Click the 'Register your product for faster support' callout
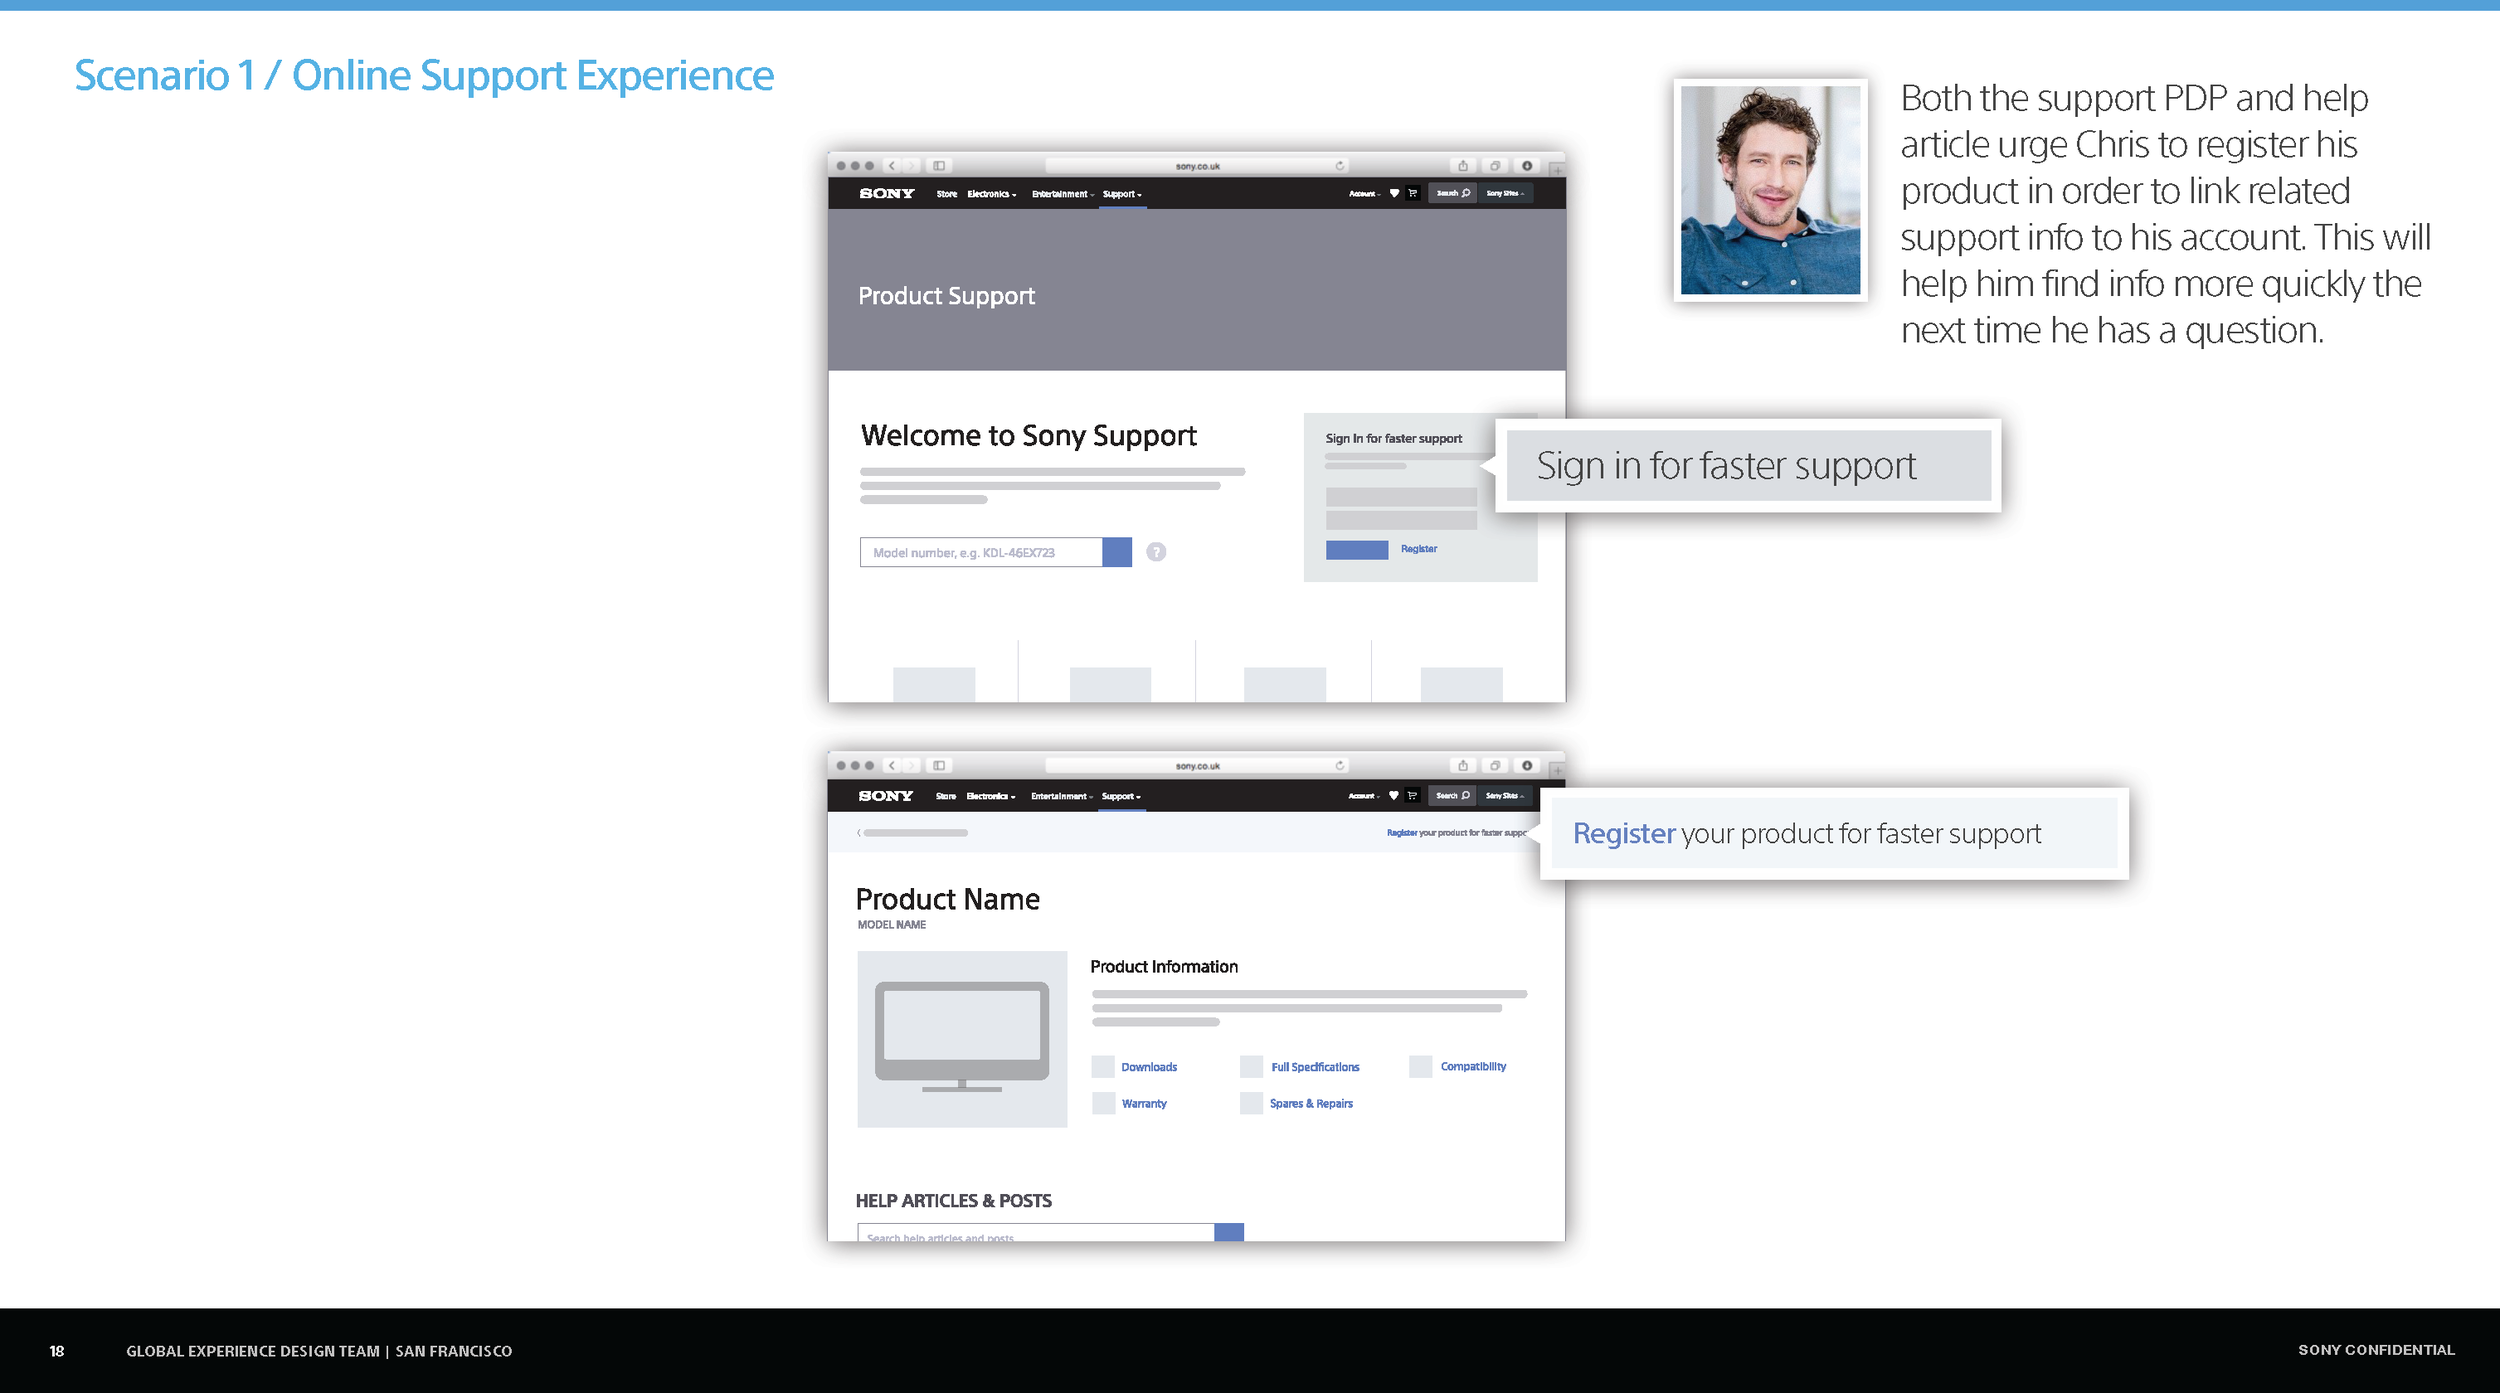This screenshot has height=1393, width=2500. (x=1834, y=833)
